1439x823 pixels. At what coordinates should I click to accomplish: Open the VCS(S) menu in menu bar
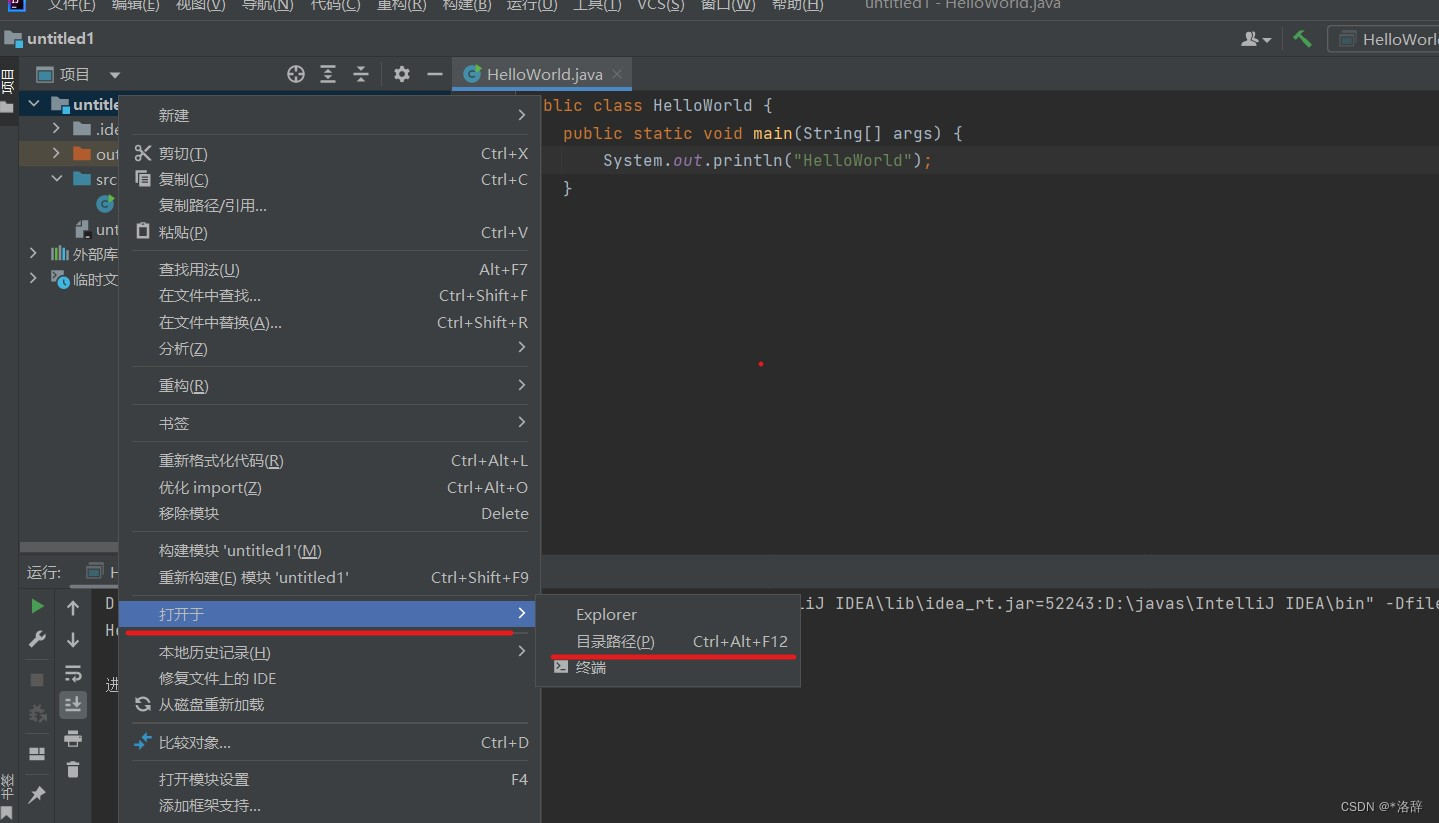[x=661, y=5]
